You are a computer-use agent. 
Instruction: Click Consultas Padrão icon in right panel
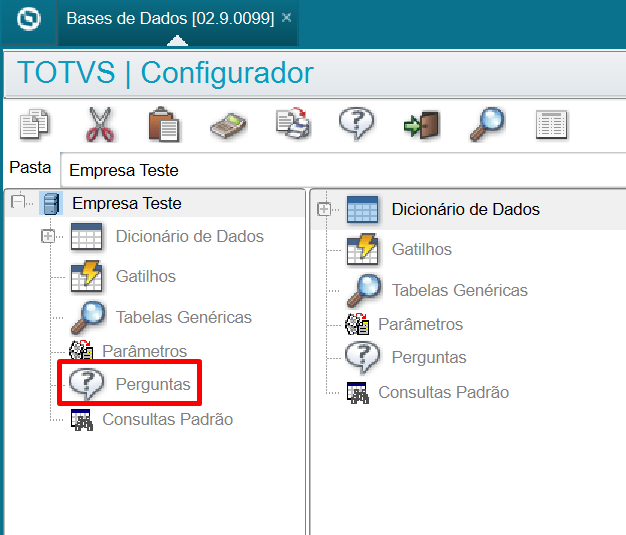click(358, 393)
